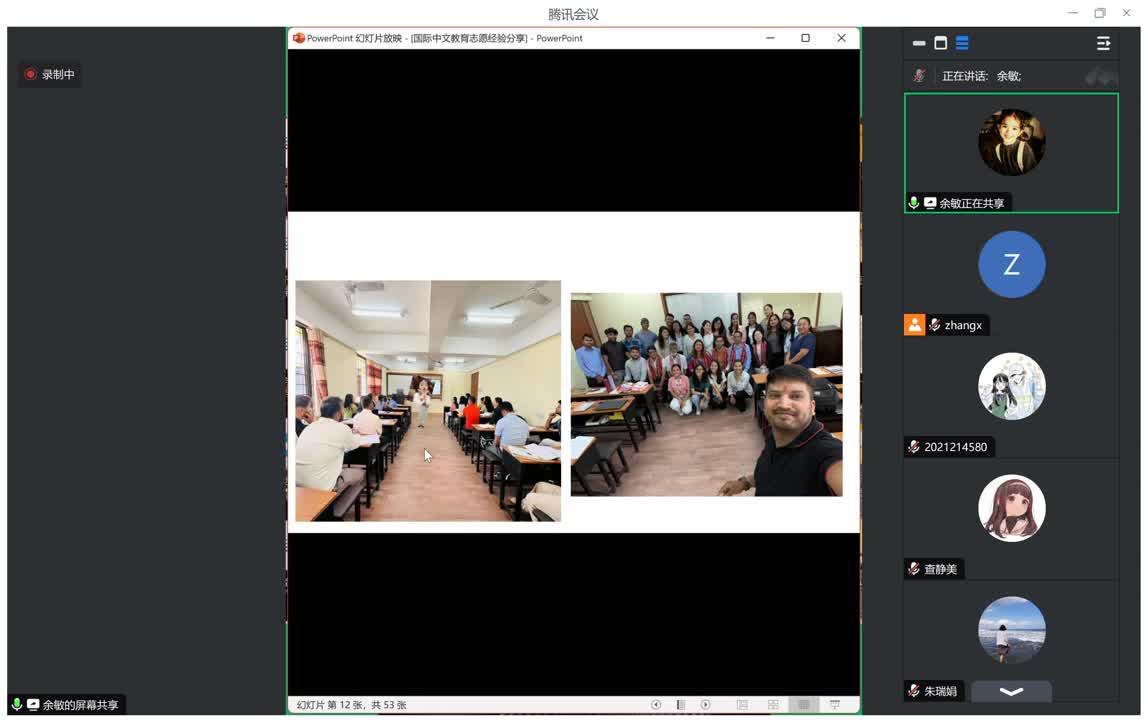Click the 录制中 recording indicator
Image resolution: width=1147 pixels, height=720 pixels.
(50, 74)
